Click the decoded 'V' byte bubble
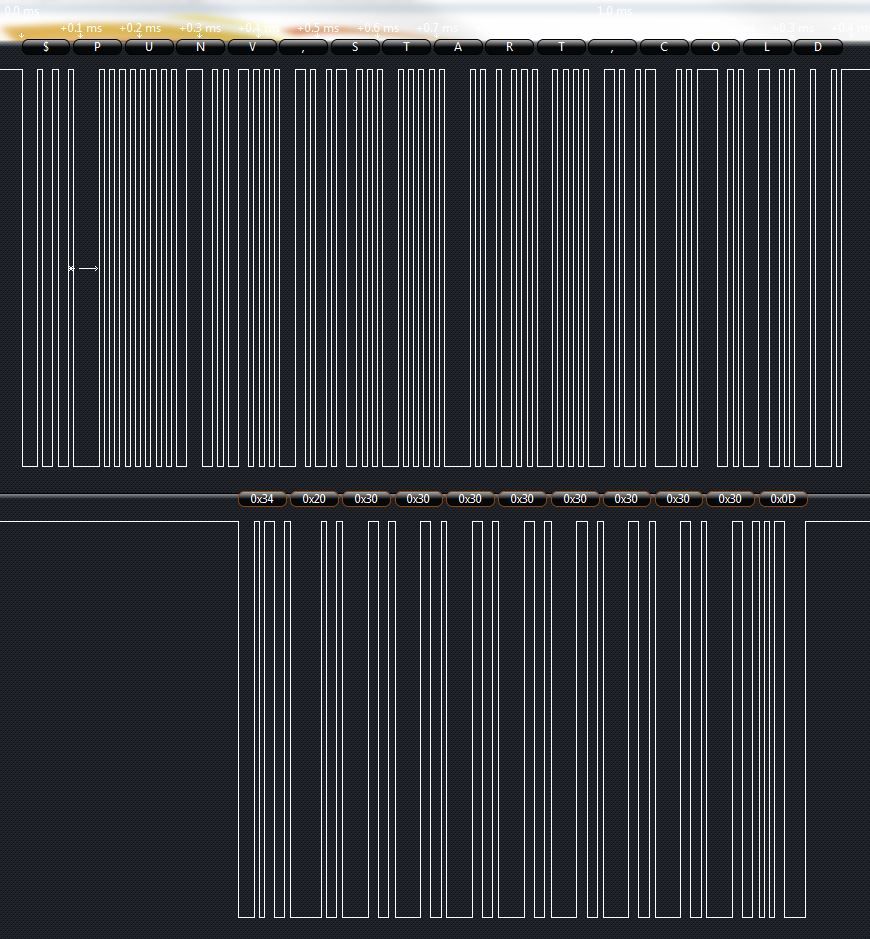Image resolution: width=870 pixels, height=939 pixels. click(x=252, y=47)
